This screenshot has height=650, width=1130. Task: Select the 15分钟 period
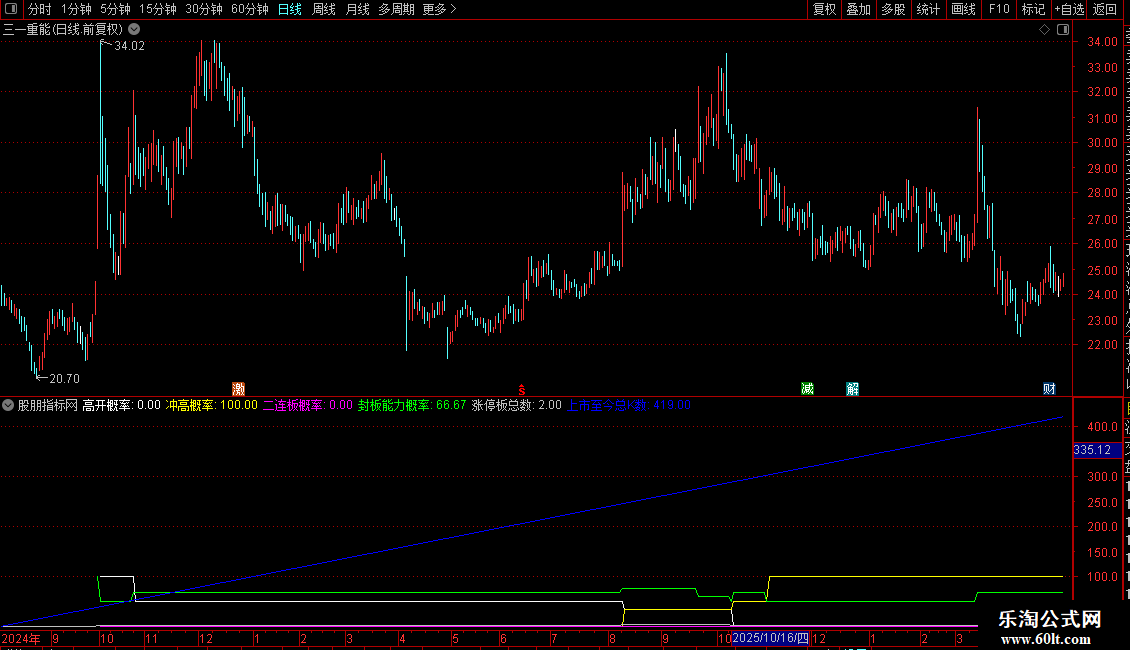158,9
